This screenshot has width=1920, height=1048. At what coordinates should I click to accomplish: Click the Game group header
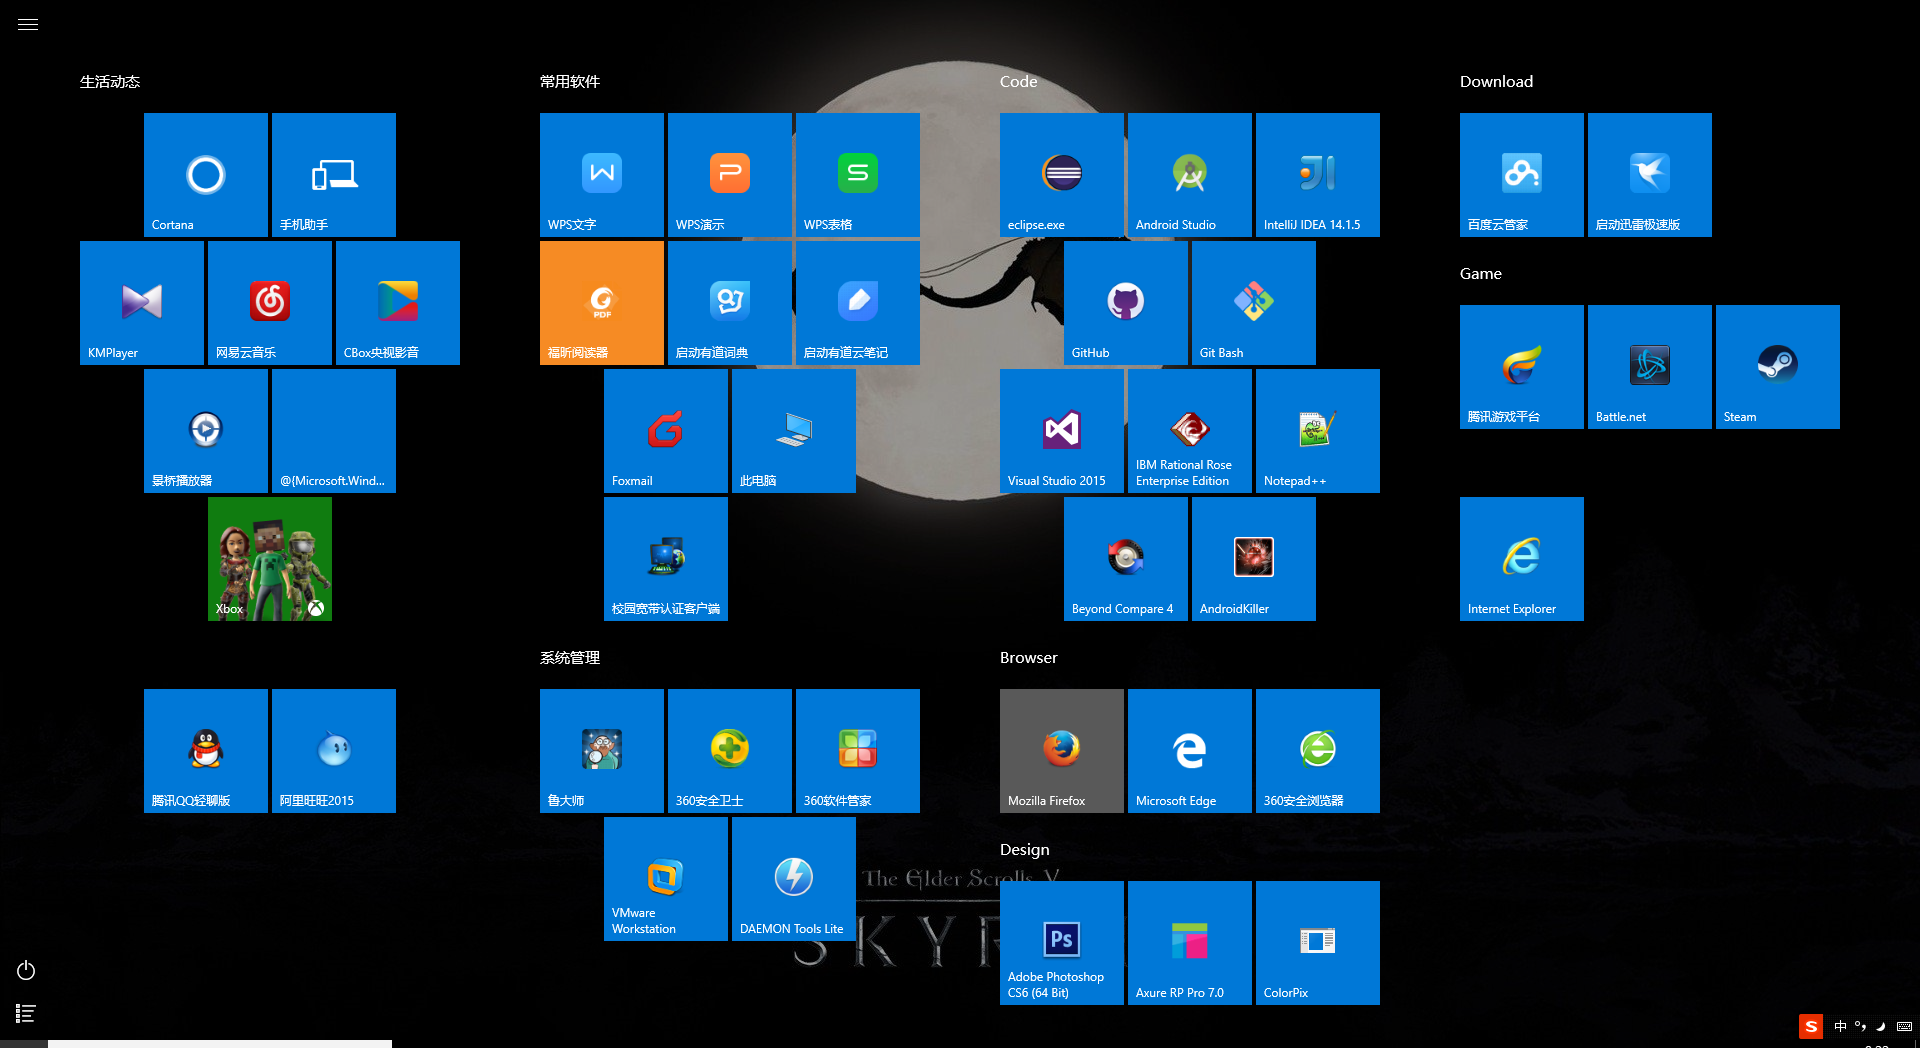pyautogui.click(x=1481, y=274)
